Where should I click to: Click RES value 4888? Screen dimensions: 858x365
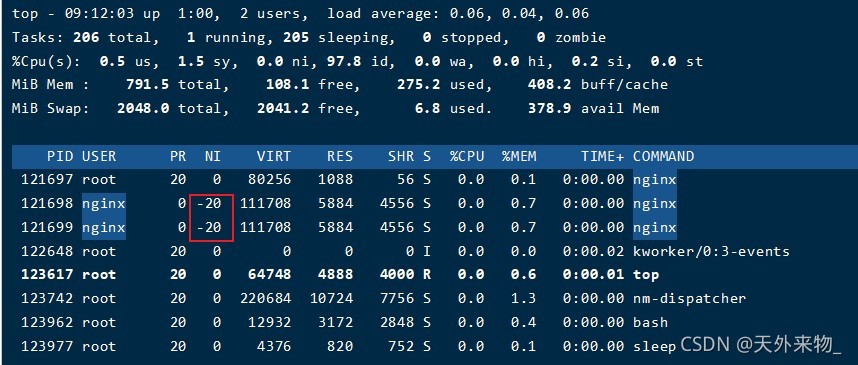click(x=335, y=275)
